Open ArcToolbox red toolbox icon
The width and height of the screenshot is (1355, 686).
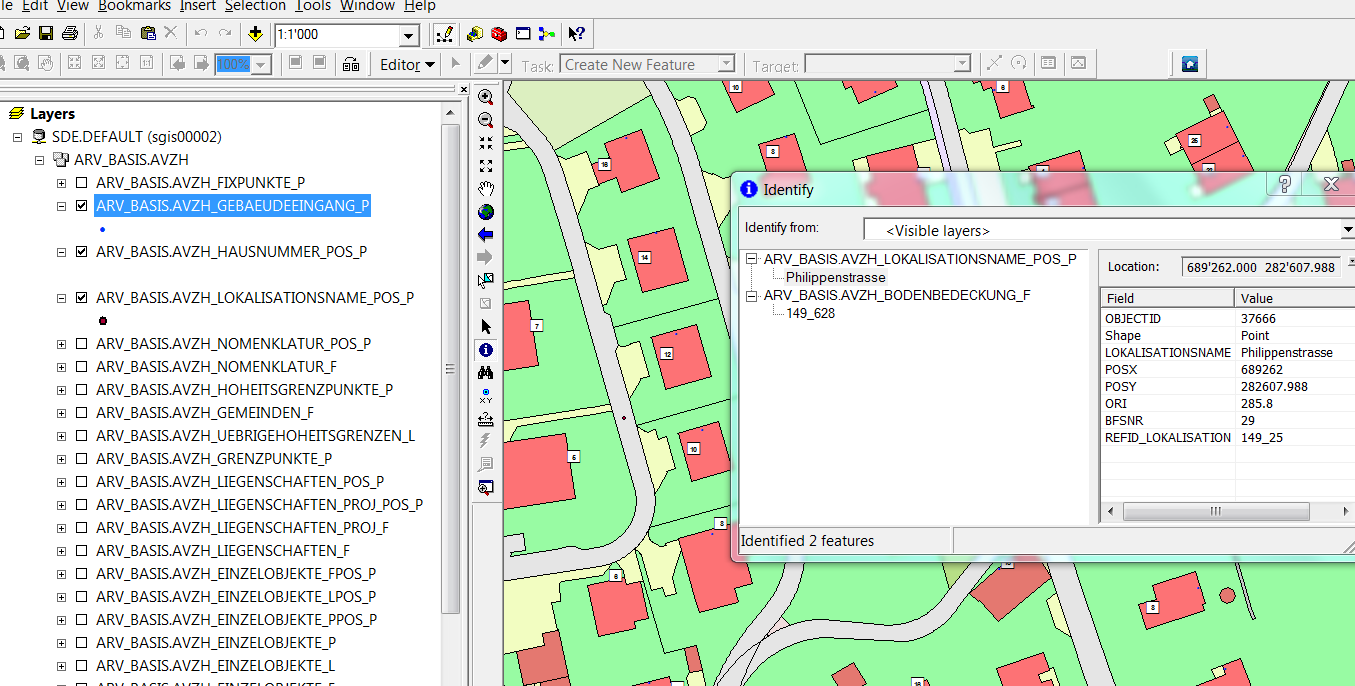[499, 34]
